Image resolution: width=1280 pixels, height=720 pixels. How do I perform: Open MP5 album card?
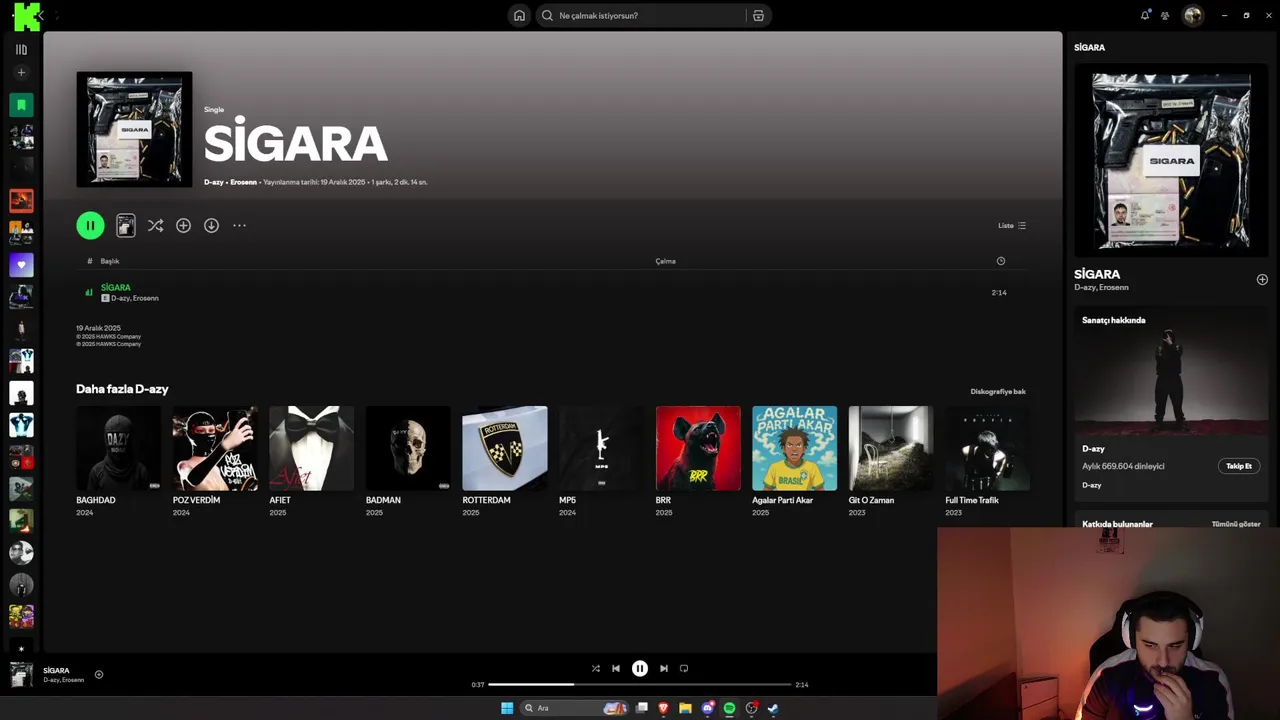coord(601,461)
